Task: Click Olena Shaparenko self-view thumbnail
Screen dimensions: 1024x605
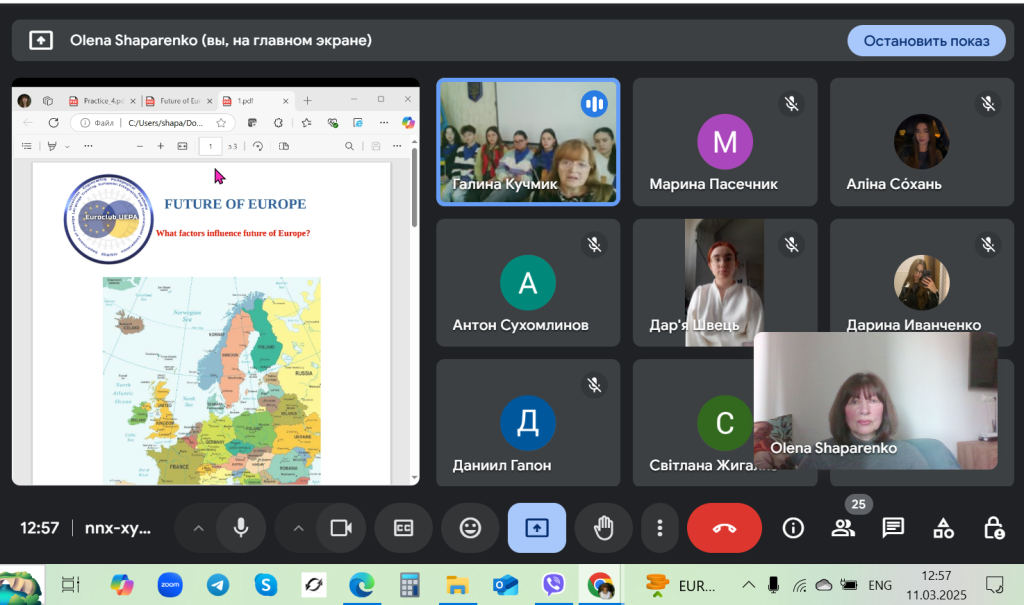Action: click(875, 401)
